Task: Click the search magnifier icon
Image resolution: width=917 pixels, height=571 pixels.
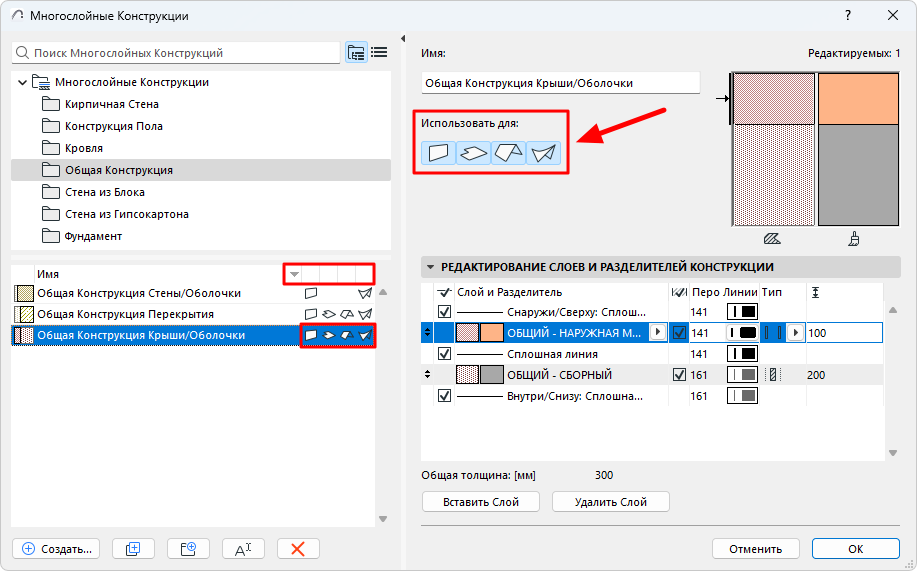Action: (x=22, y=53)
